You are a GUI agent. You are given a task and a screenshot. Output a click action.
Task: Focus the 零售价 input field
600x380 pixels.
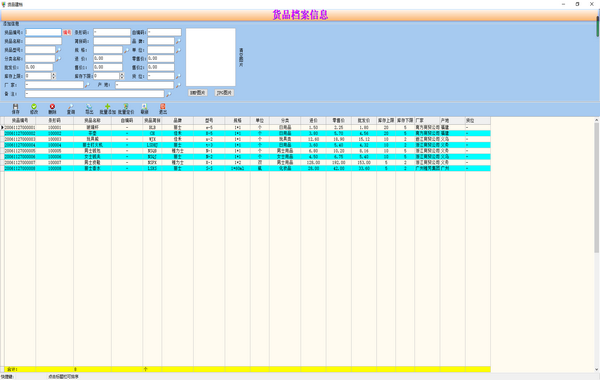(161, 59)
